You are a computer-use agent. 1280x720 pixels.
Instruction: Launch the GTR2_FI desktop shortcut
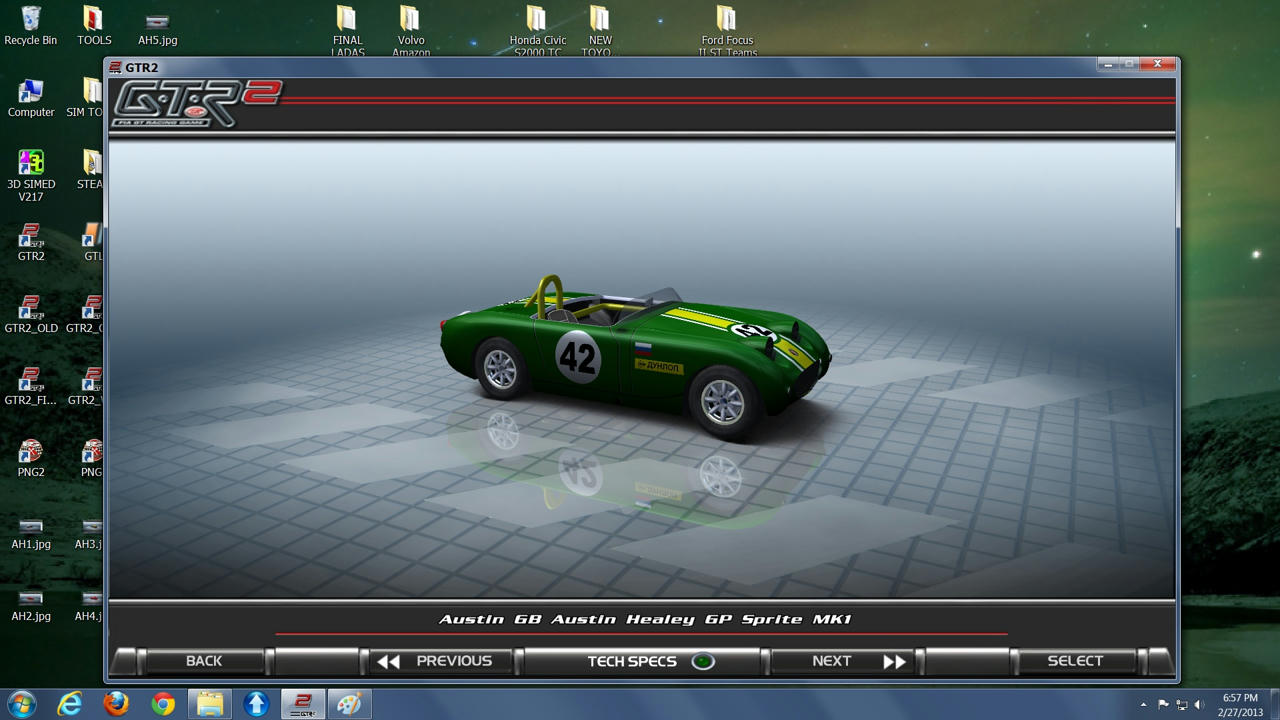click(30, 386)
